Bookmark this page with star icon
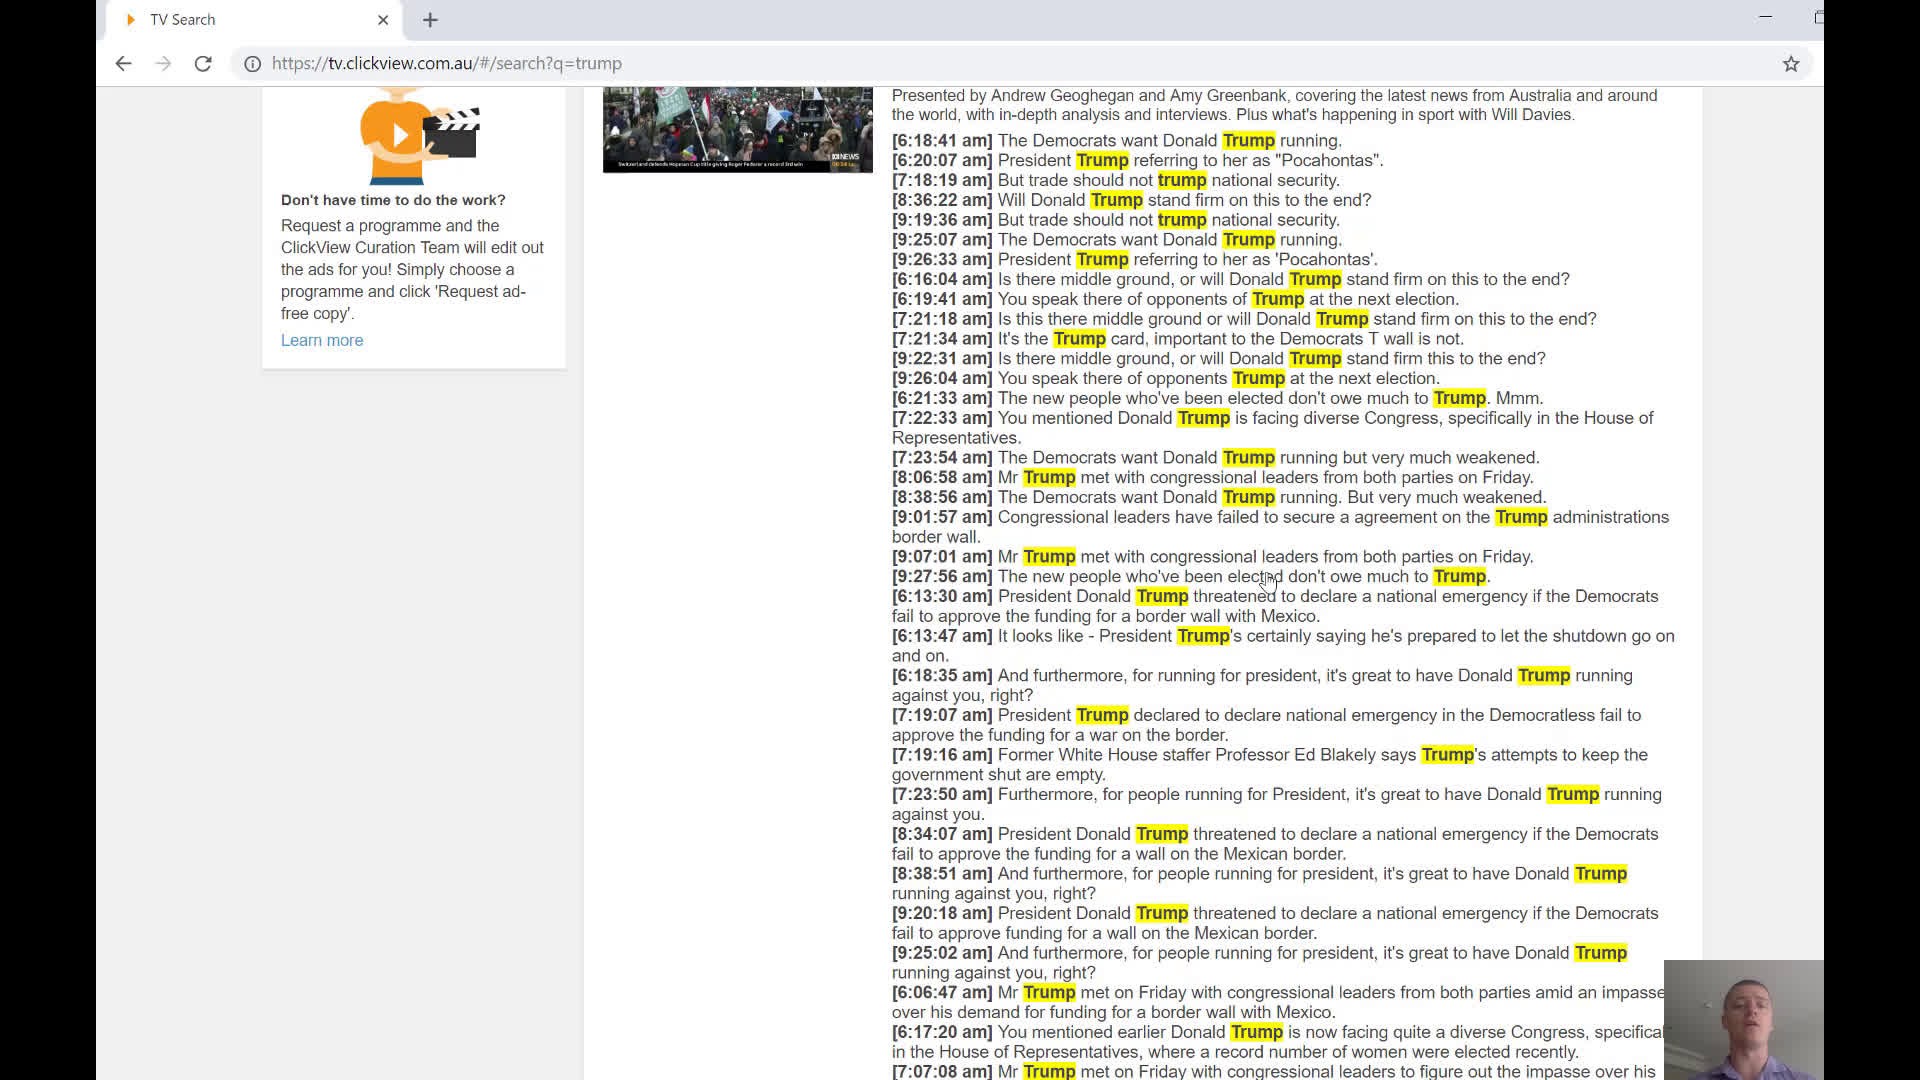This screenshot has height=1080, width=1920. 1790,63
